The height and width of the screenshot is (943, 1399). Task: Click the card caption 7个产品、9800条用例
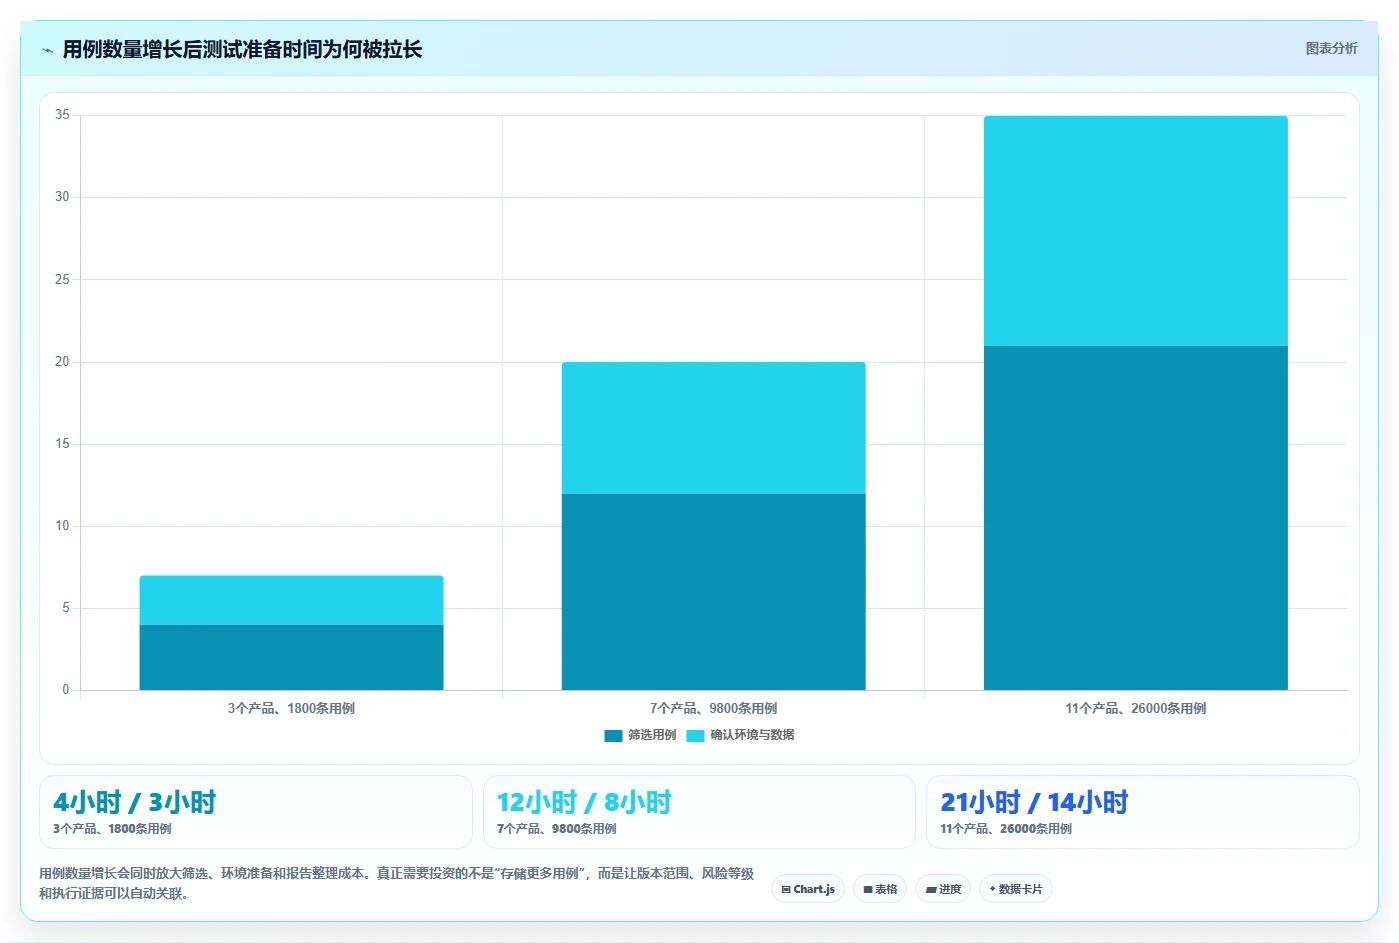(556, 829)
